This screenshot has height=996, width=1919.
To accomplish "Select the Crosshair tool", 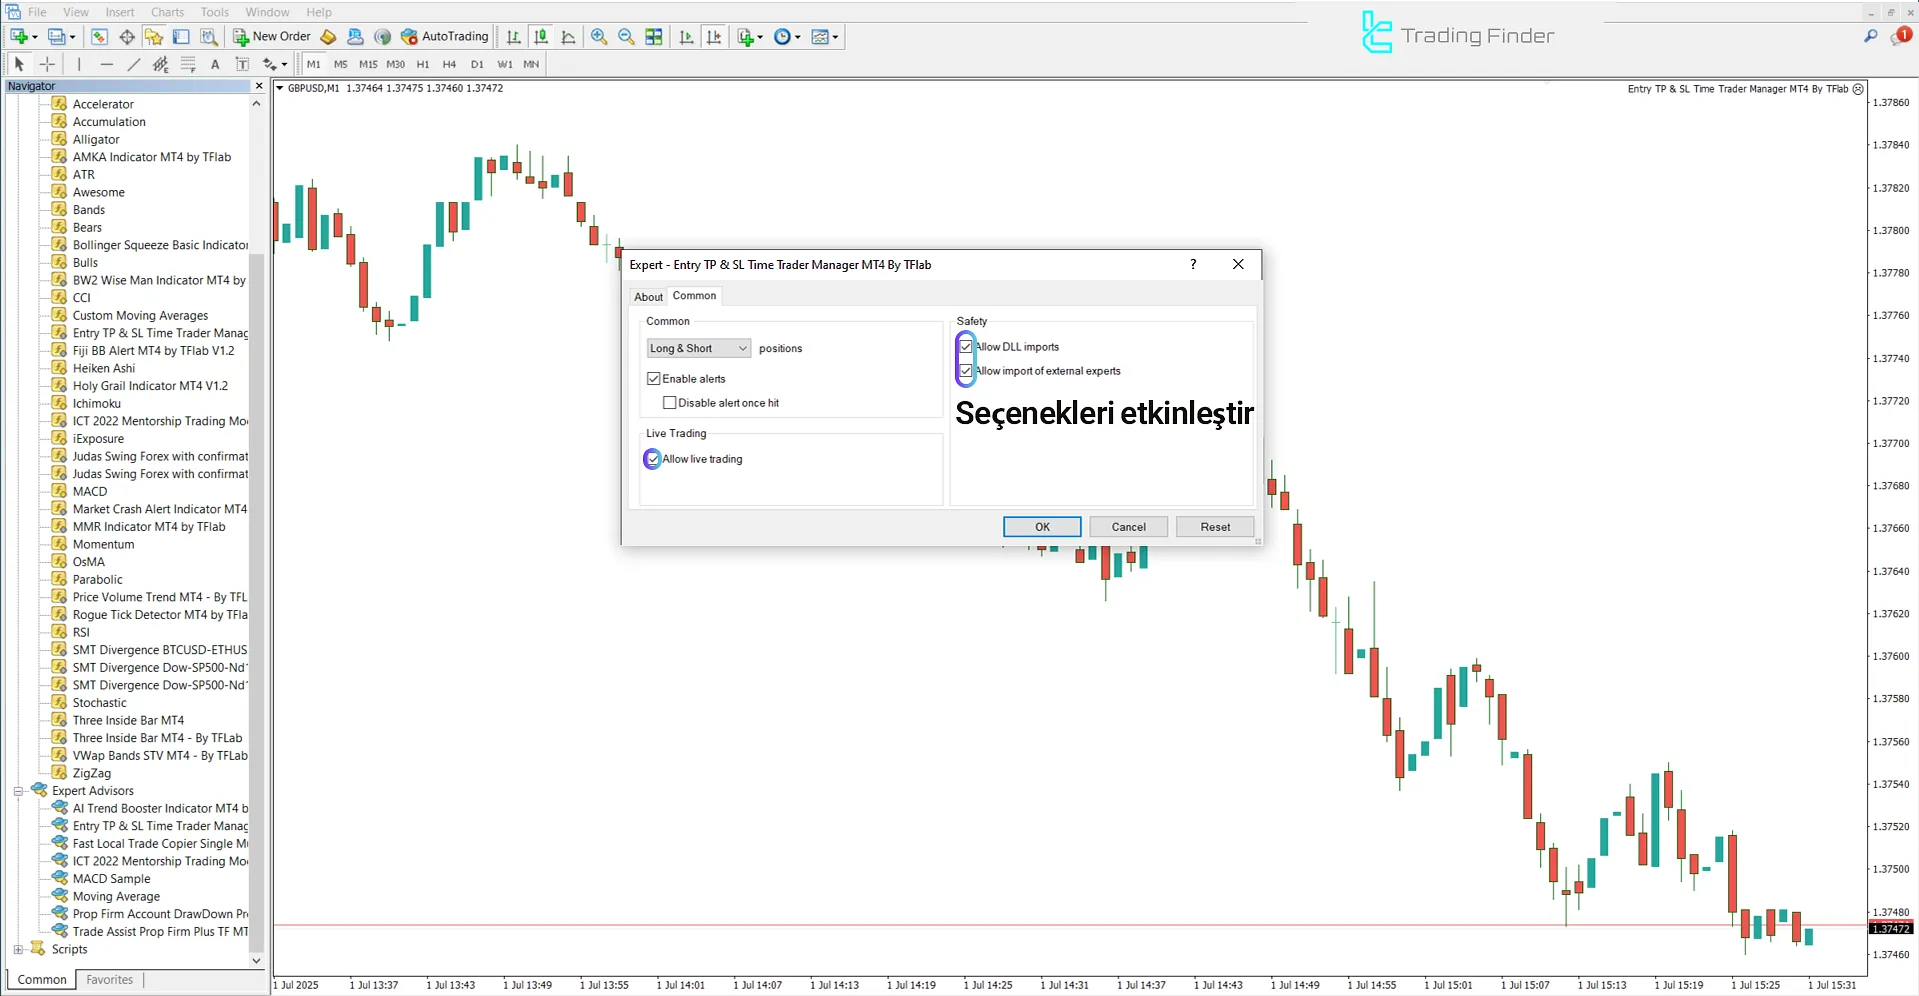I will tap(47, 64).
